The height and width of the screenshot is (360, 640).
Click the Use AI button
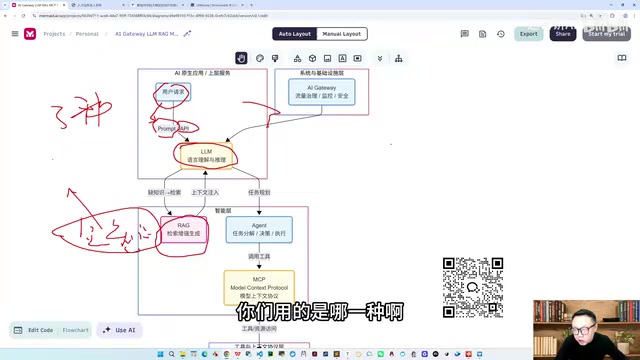click(x=119, y=330)
